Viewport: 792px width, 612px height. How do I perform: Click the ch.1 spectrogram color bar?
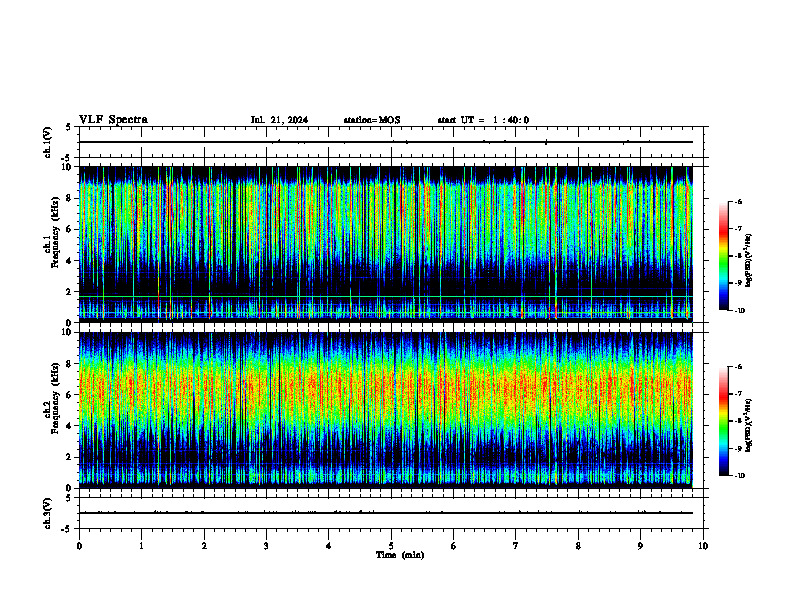tap(723, 256)
